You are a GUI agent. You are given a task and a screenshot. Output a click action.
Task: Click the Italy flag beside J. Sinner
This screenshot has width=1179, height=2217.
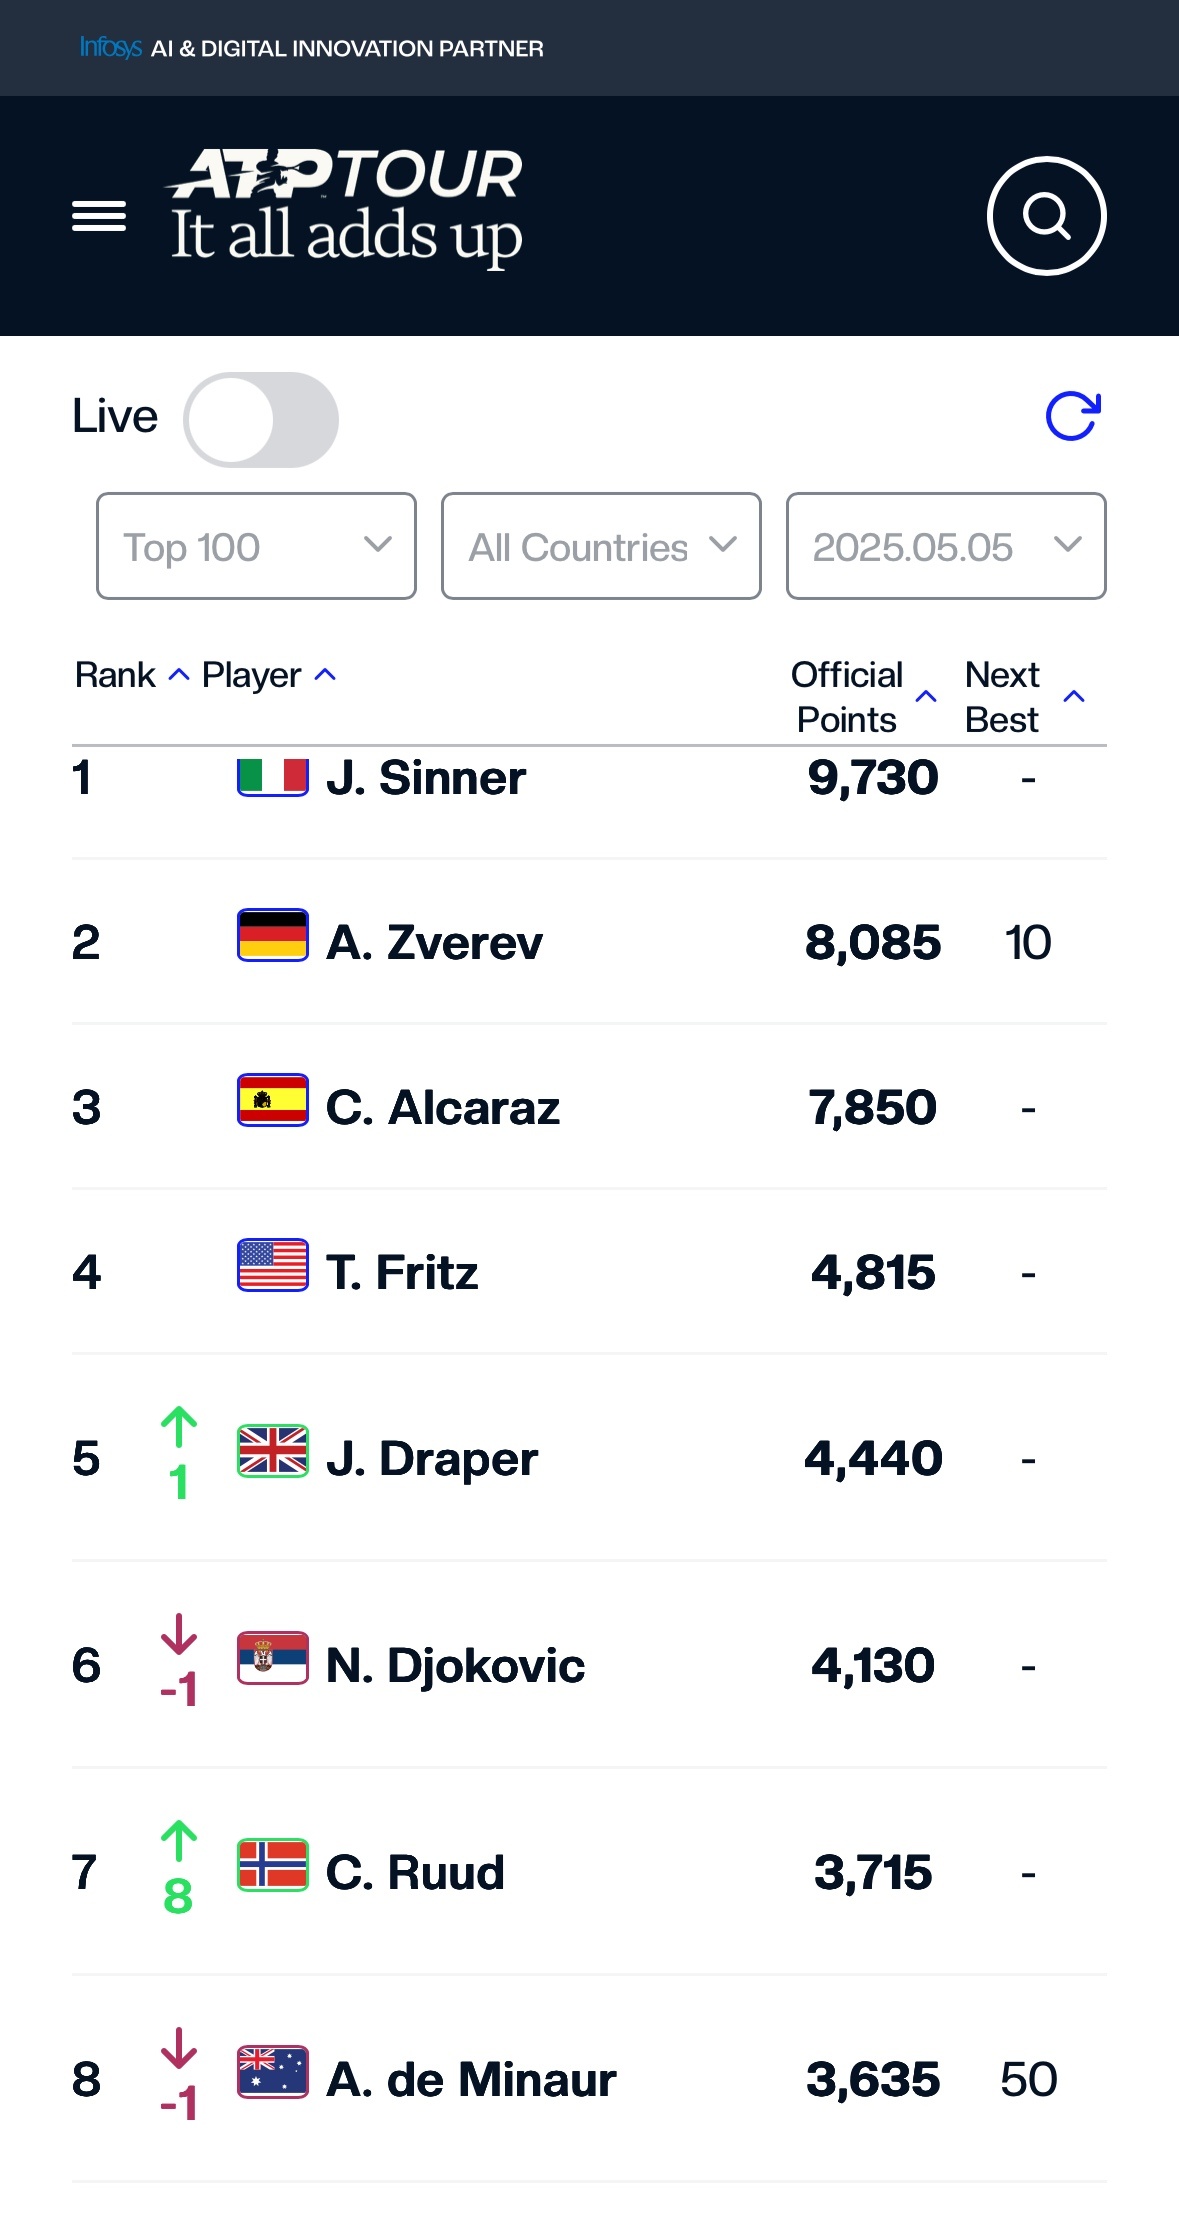272,776
